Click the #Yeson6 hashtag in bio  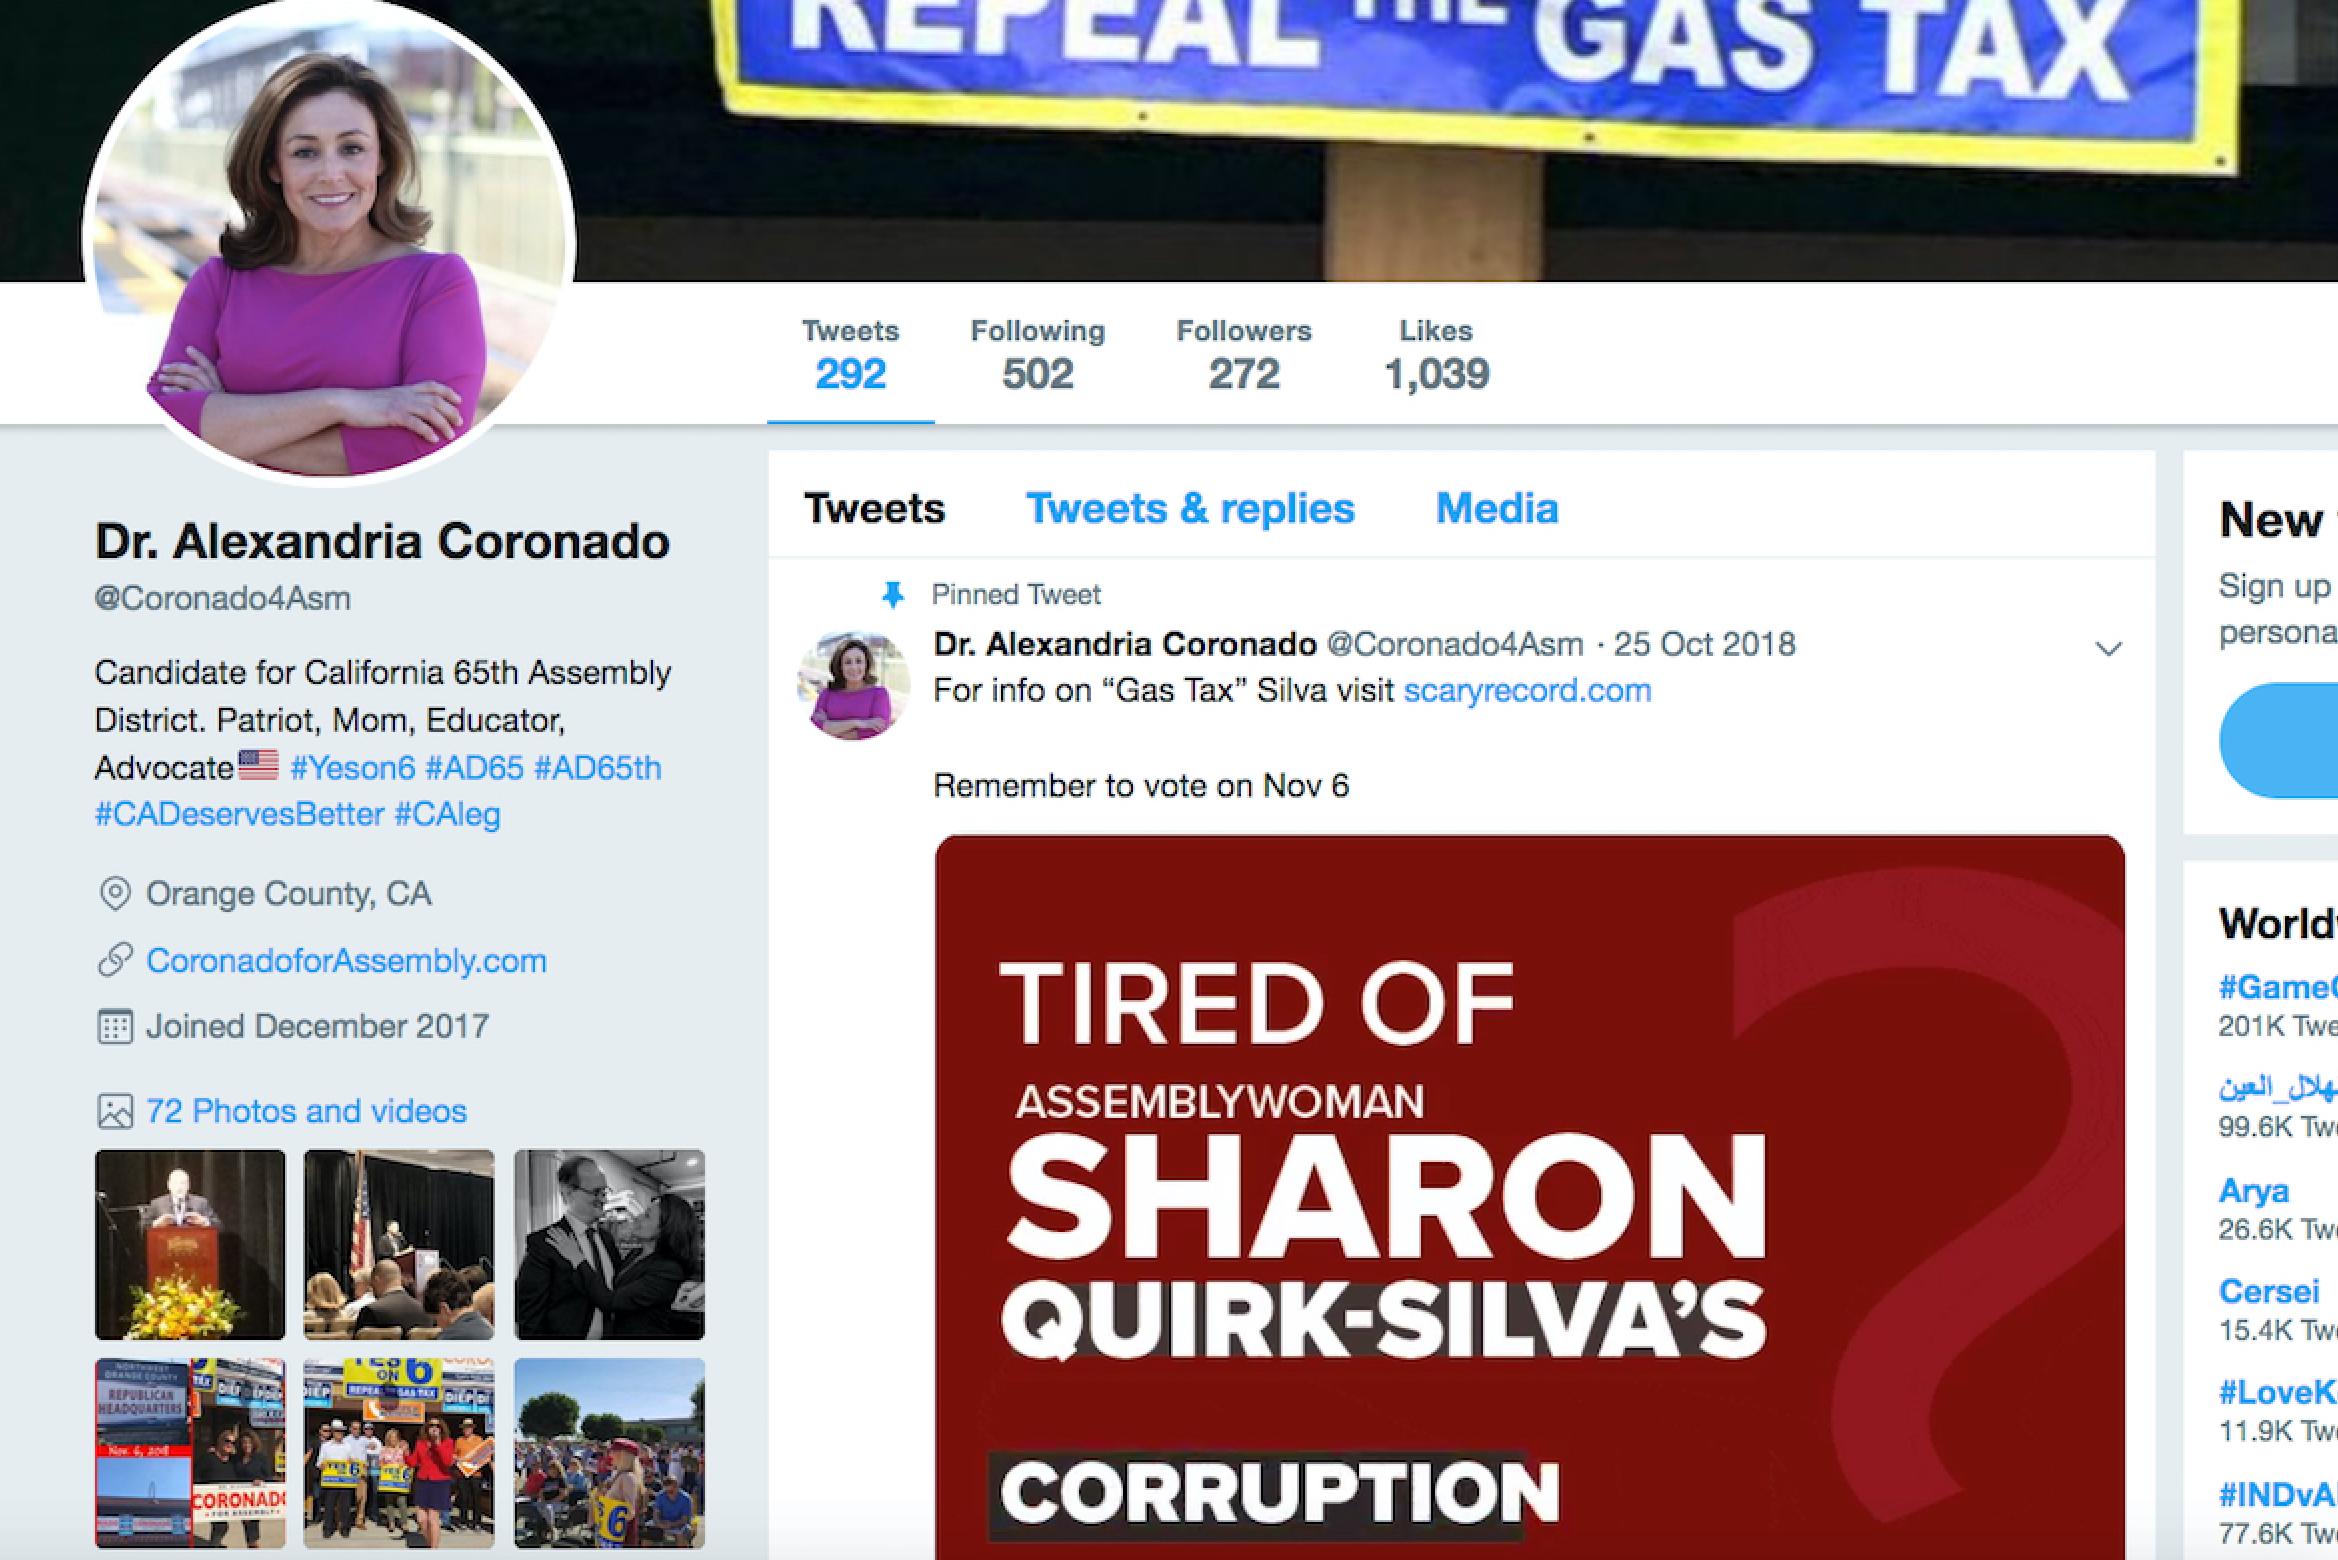pos(352,767)
